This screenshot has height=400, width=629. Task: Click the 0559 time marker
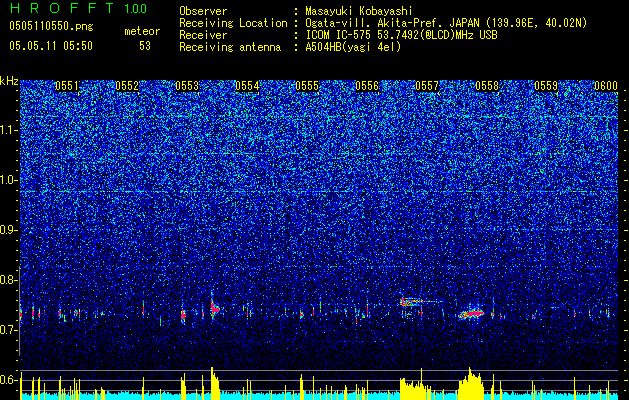coord(546,86)
